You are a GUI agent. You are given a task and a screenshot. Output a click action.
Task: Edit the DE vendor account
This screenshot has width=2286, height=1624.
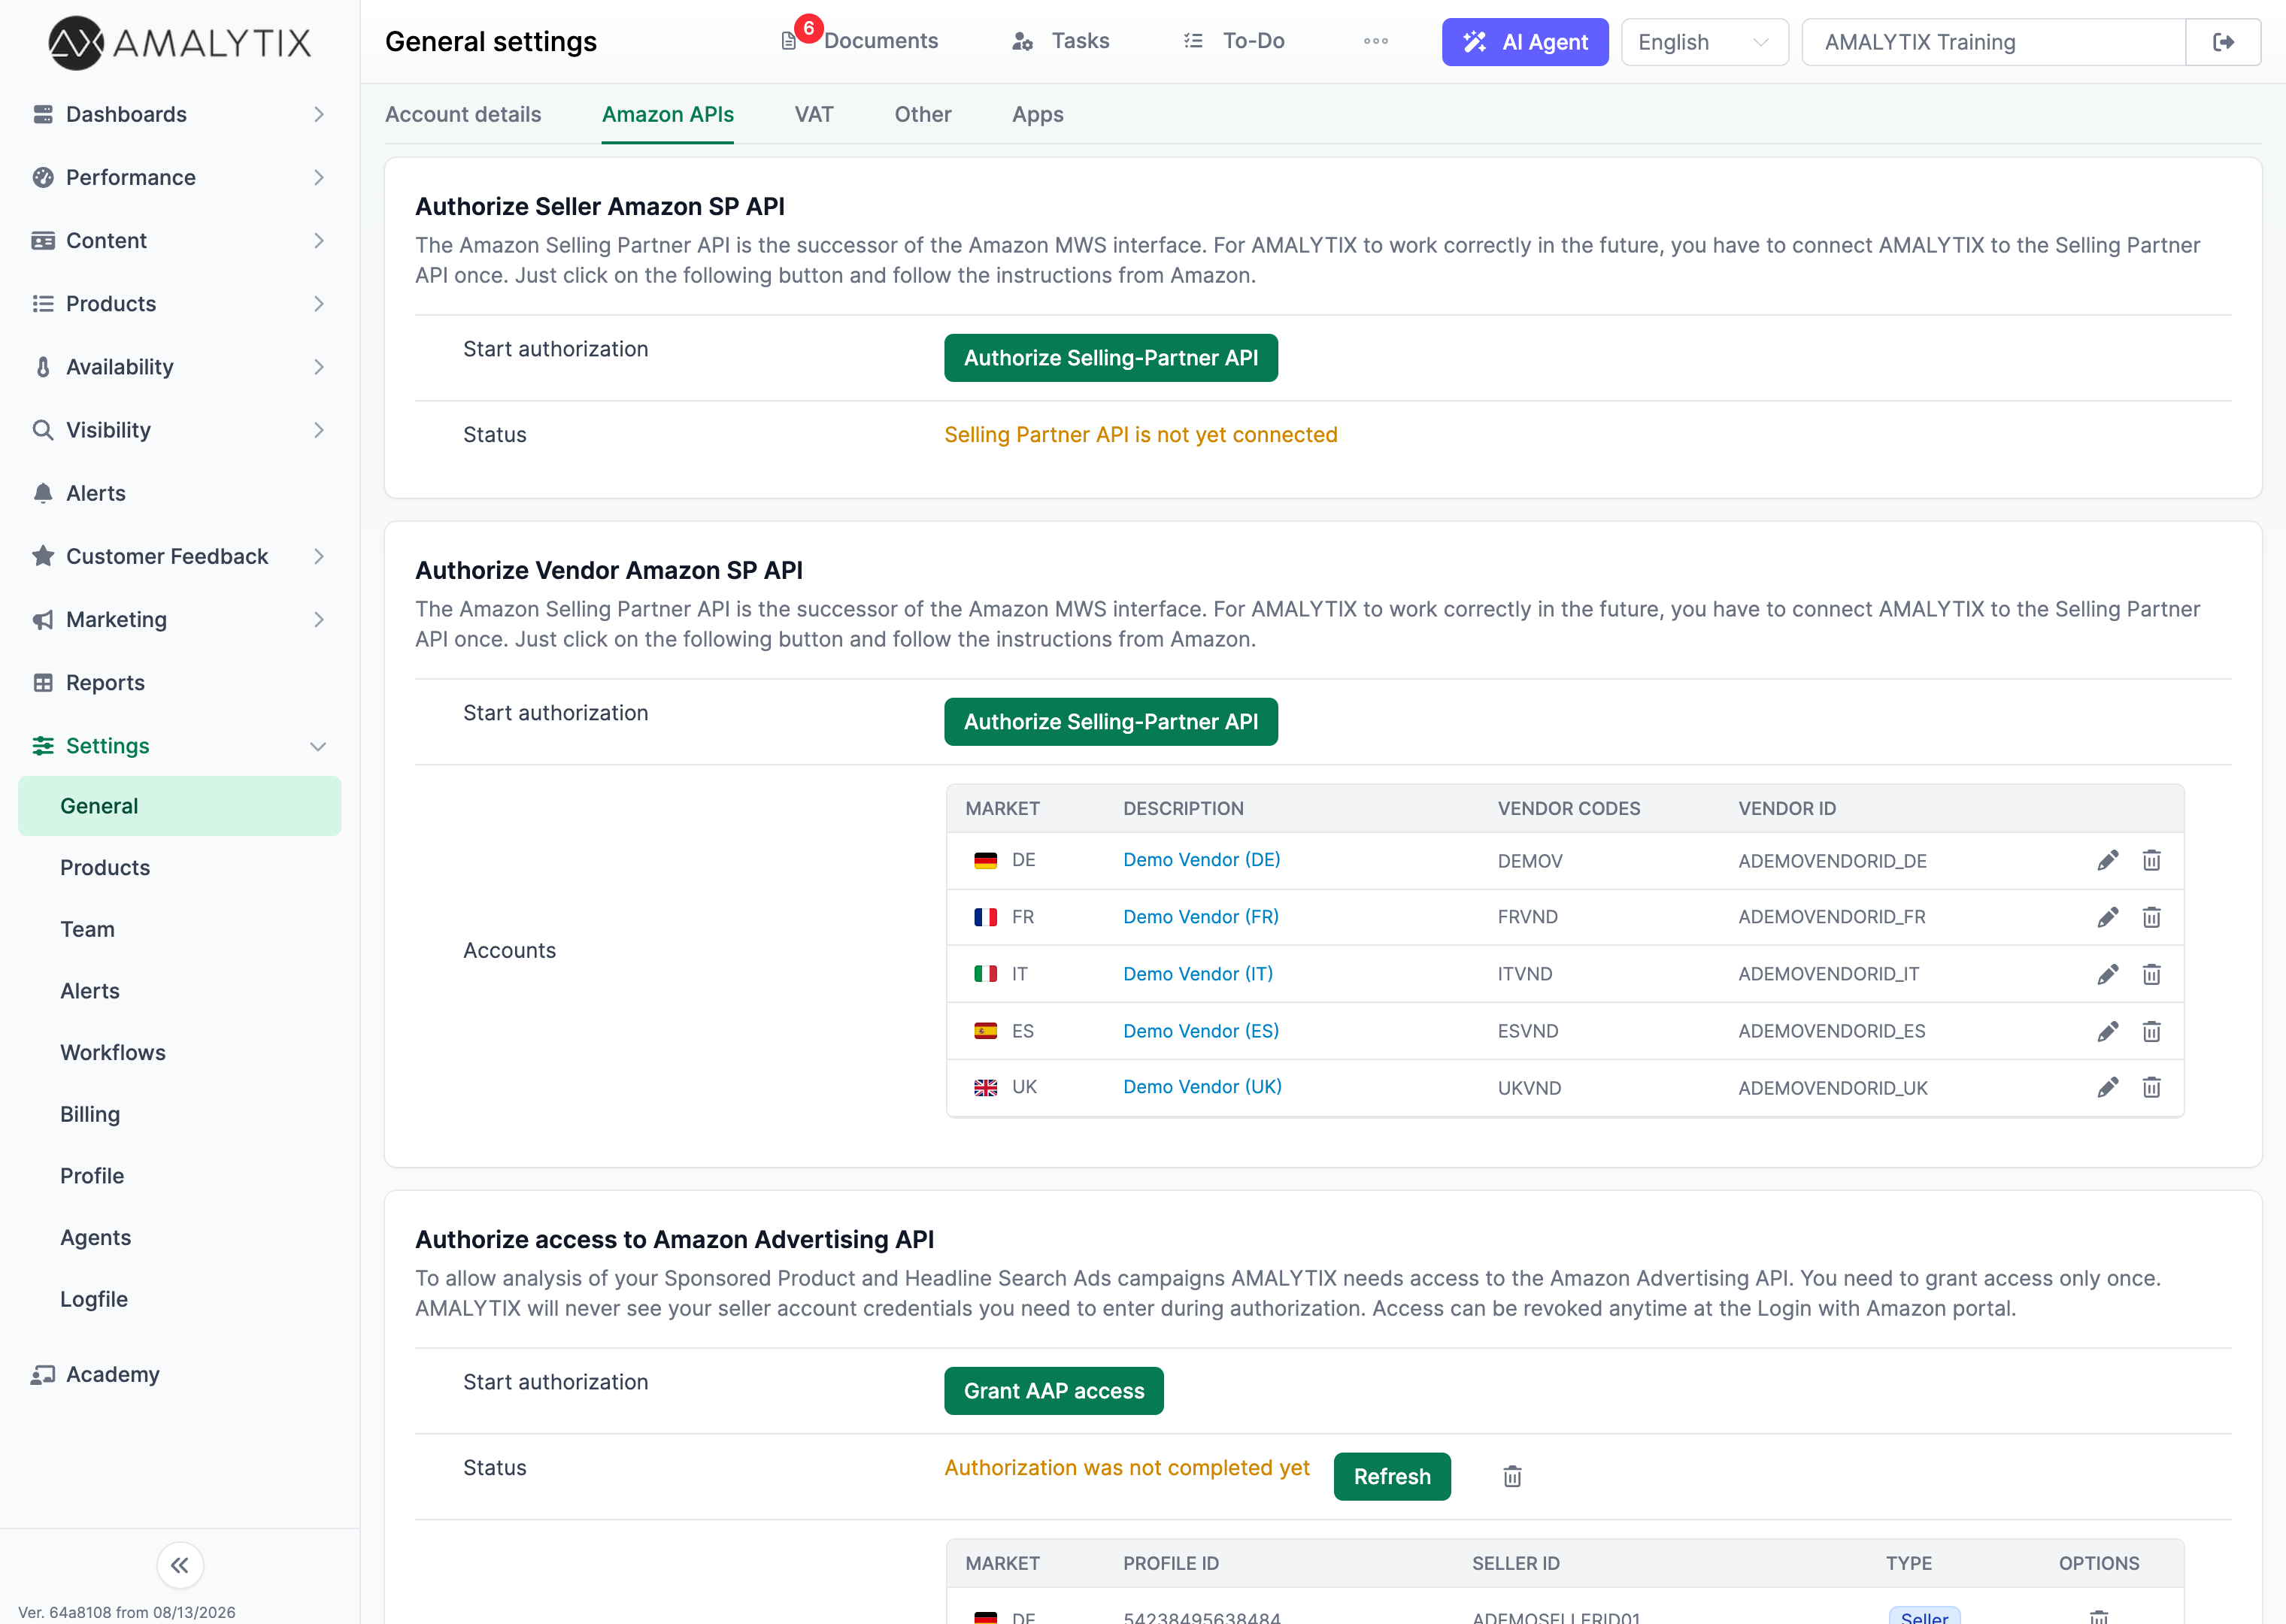tap(2108, 860)
